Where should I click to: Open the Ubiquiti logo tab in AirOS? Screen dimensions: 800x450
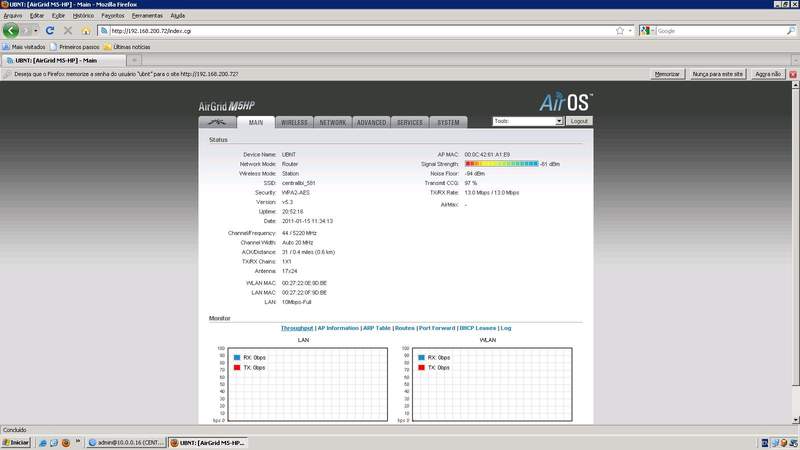coord(217,122)
